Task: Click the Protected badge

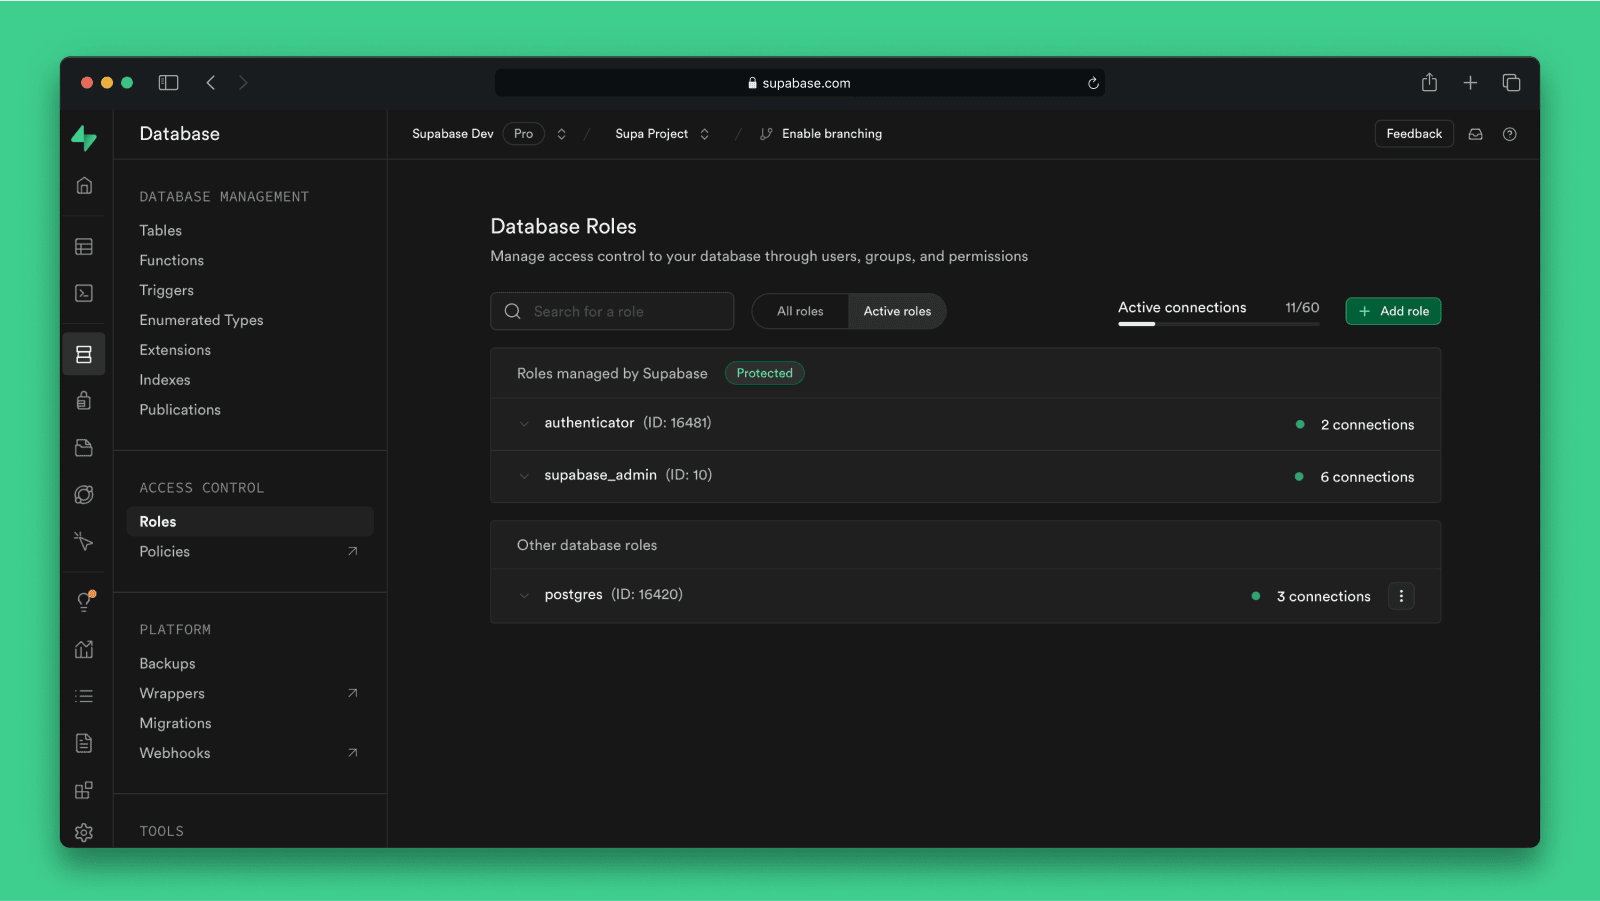Action: tap(764, 373)
